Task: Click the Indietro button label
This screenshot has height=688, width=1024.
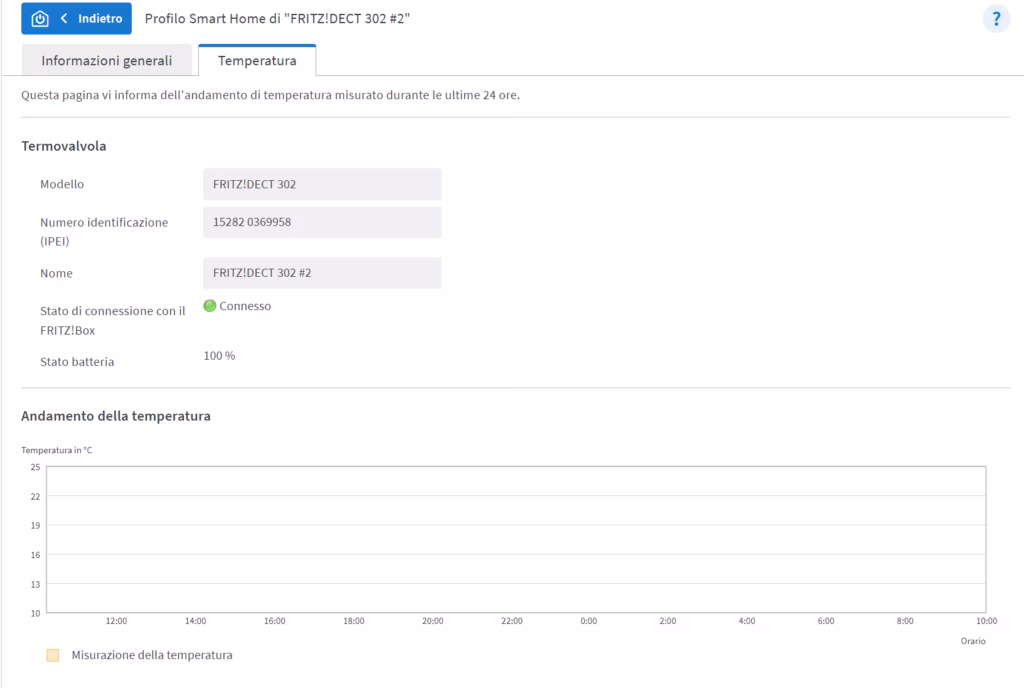Action: tap(100, 18)
